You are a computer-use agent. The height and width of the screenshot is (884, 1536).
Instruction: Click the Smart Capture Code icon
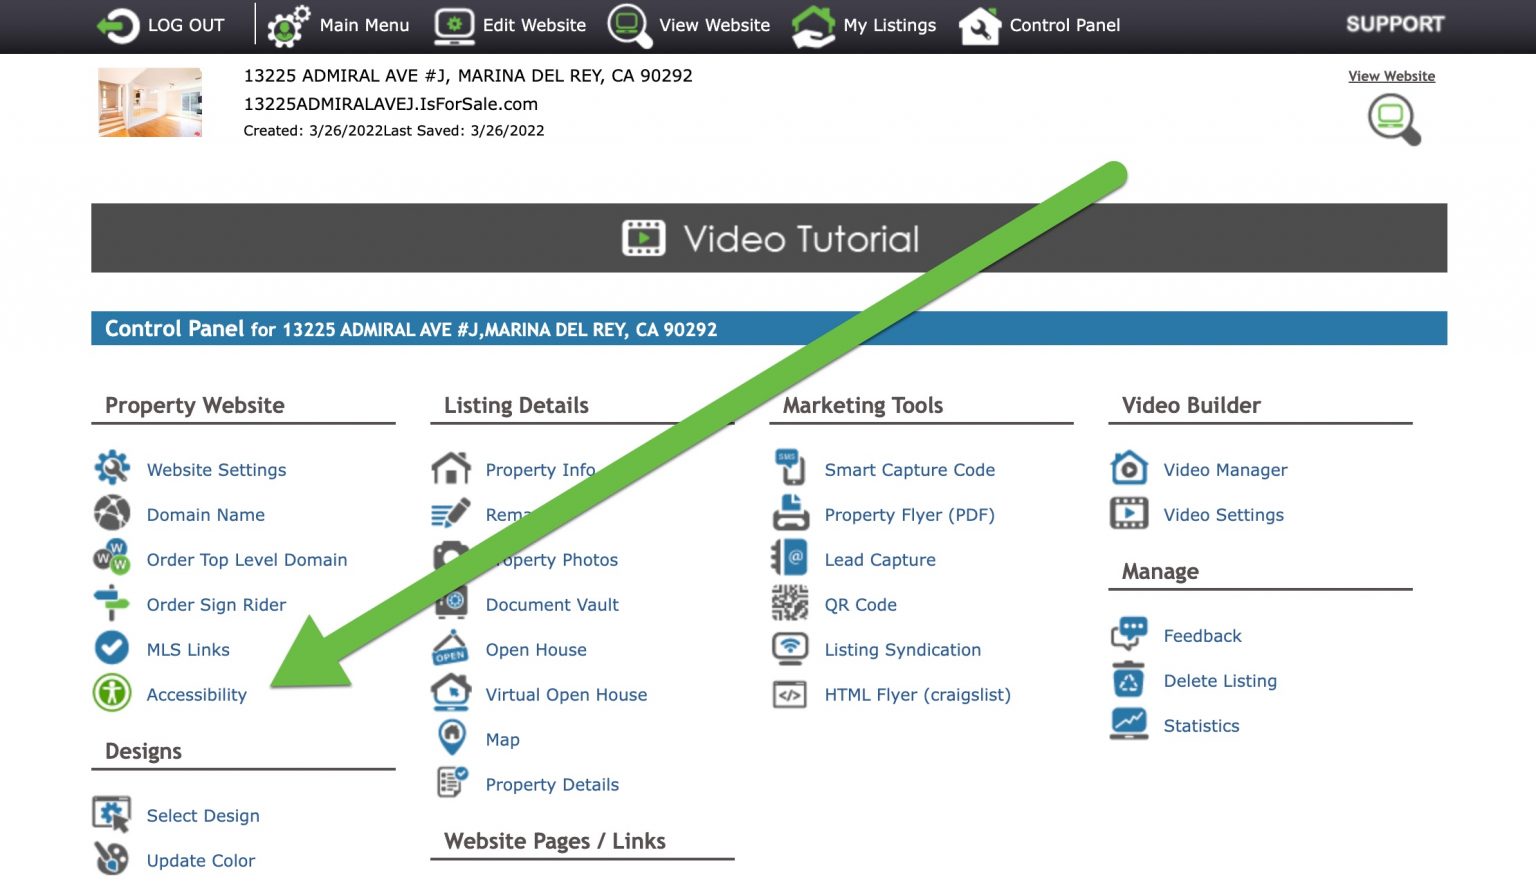pos(791,468)
